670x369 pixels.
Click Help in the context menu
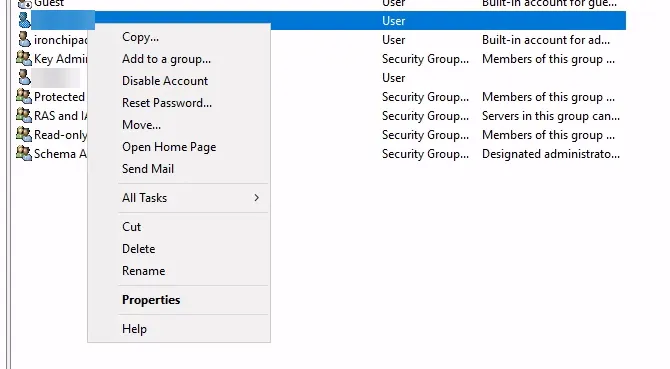pos(134,329)
